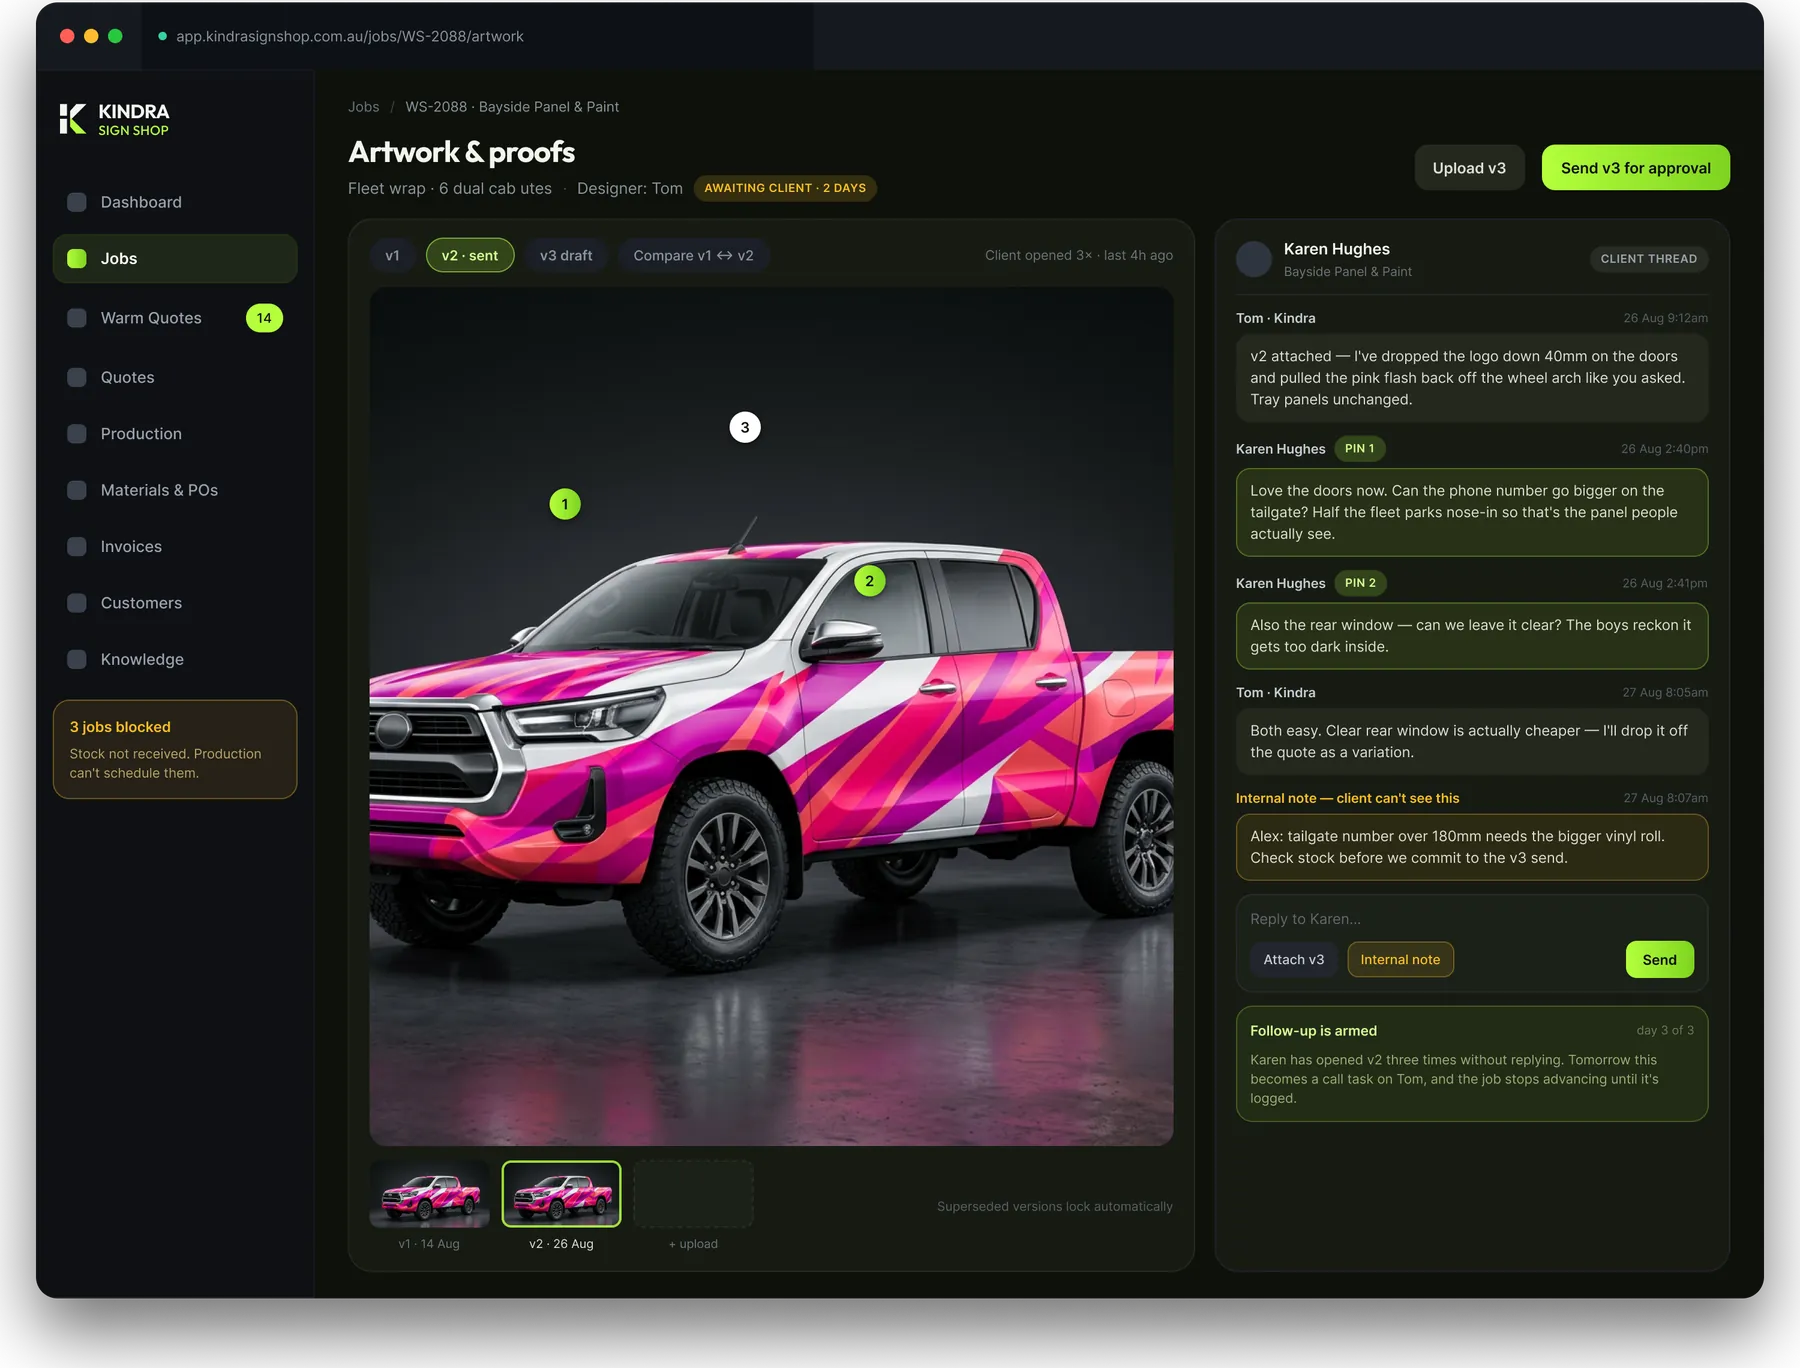Image resolution: width=1800 pixels, height=1368 pixels.
Task: Open Production in the sidebar
Action: point(175,434)
